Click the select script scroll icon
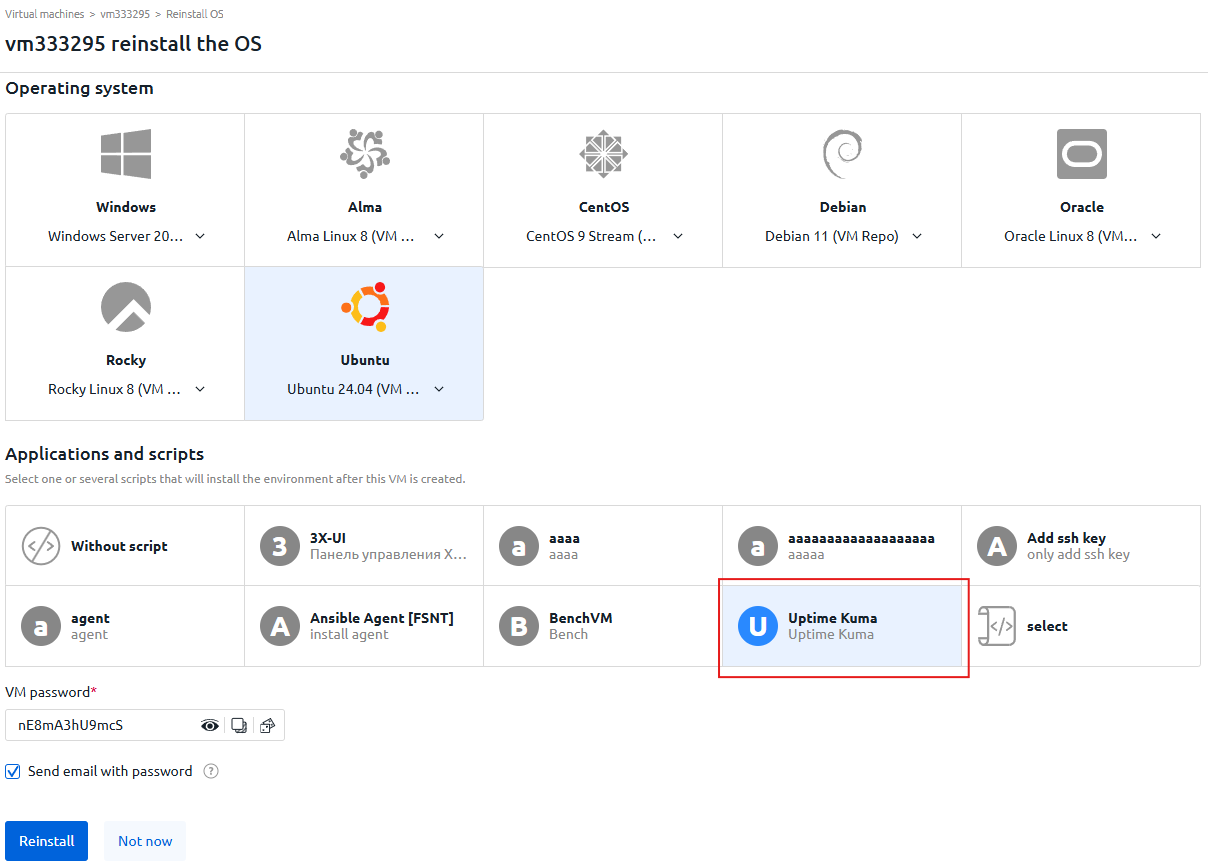 pos(997,626)
